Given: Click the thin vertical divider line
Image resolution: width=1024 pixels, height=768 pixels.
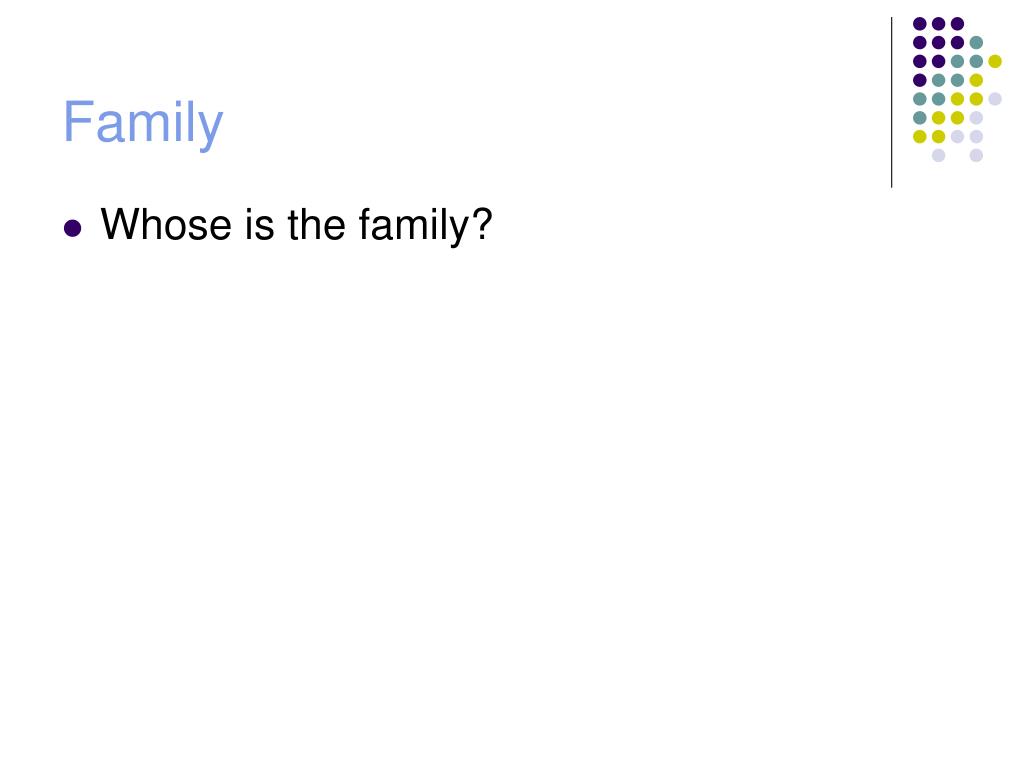Looking at the screenshot, I should [891, 103].
